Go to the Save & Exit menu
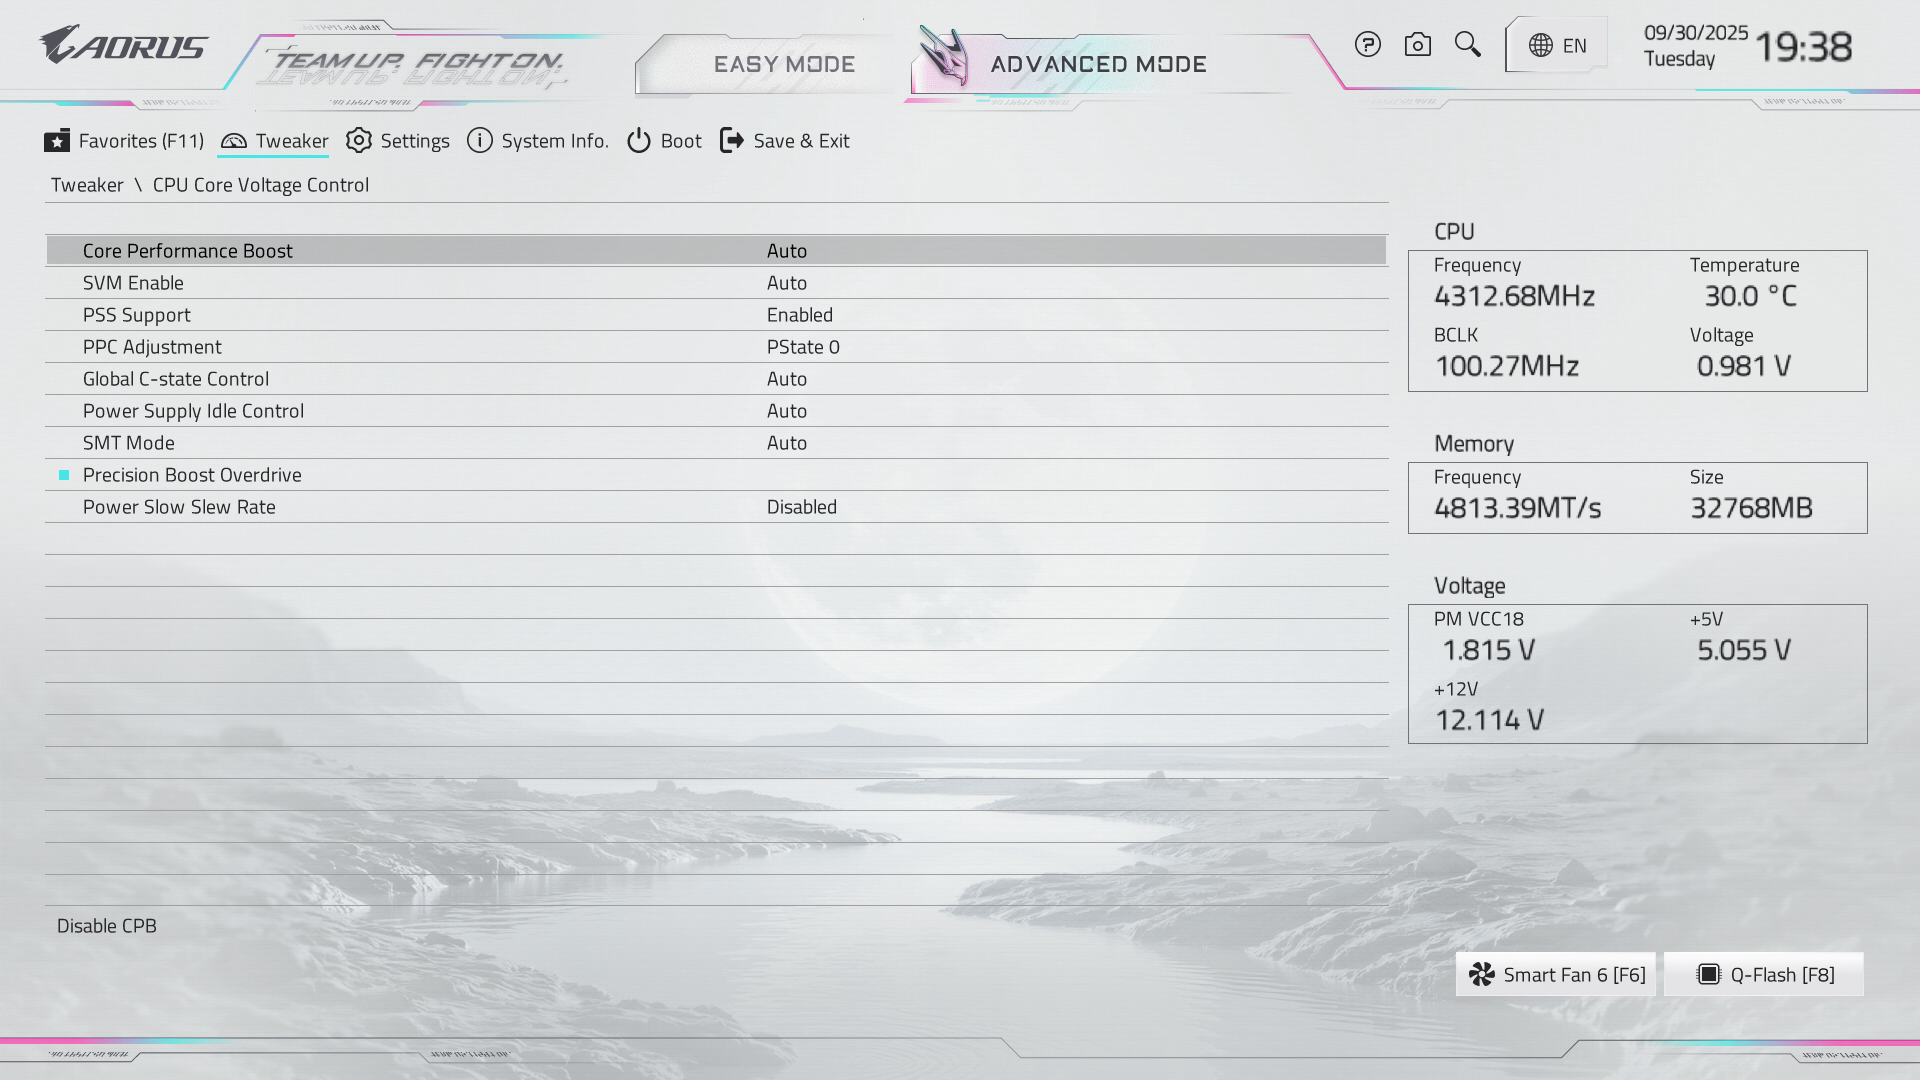The height and width of the screenshot is (1080, 1920). tap(785, 141)
